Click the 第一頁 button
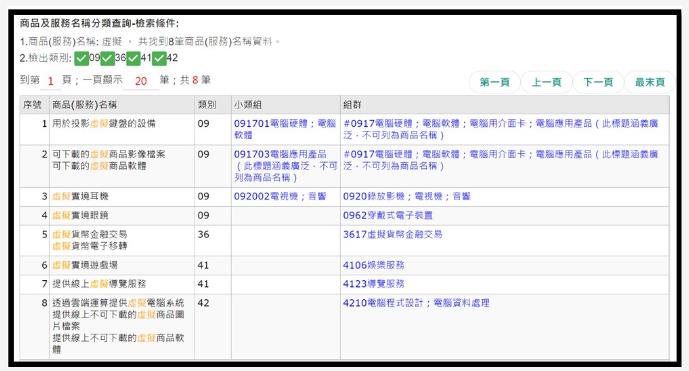Screen dimensions: 689x371 point(494,82)
